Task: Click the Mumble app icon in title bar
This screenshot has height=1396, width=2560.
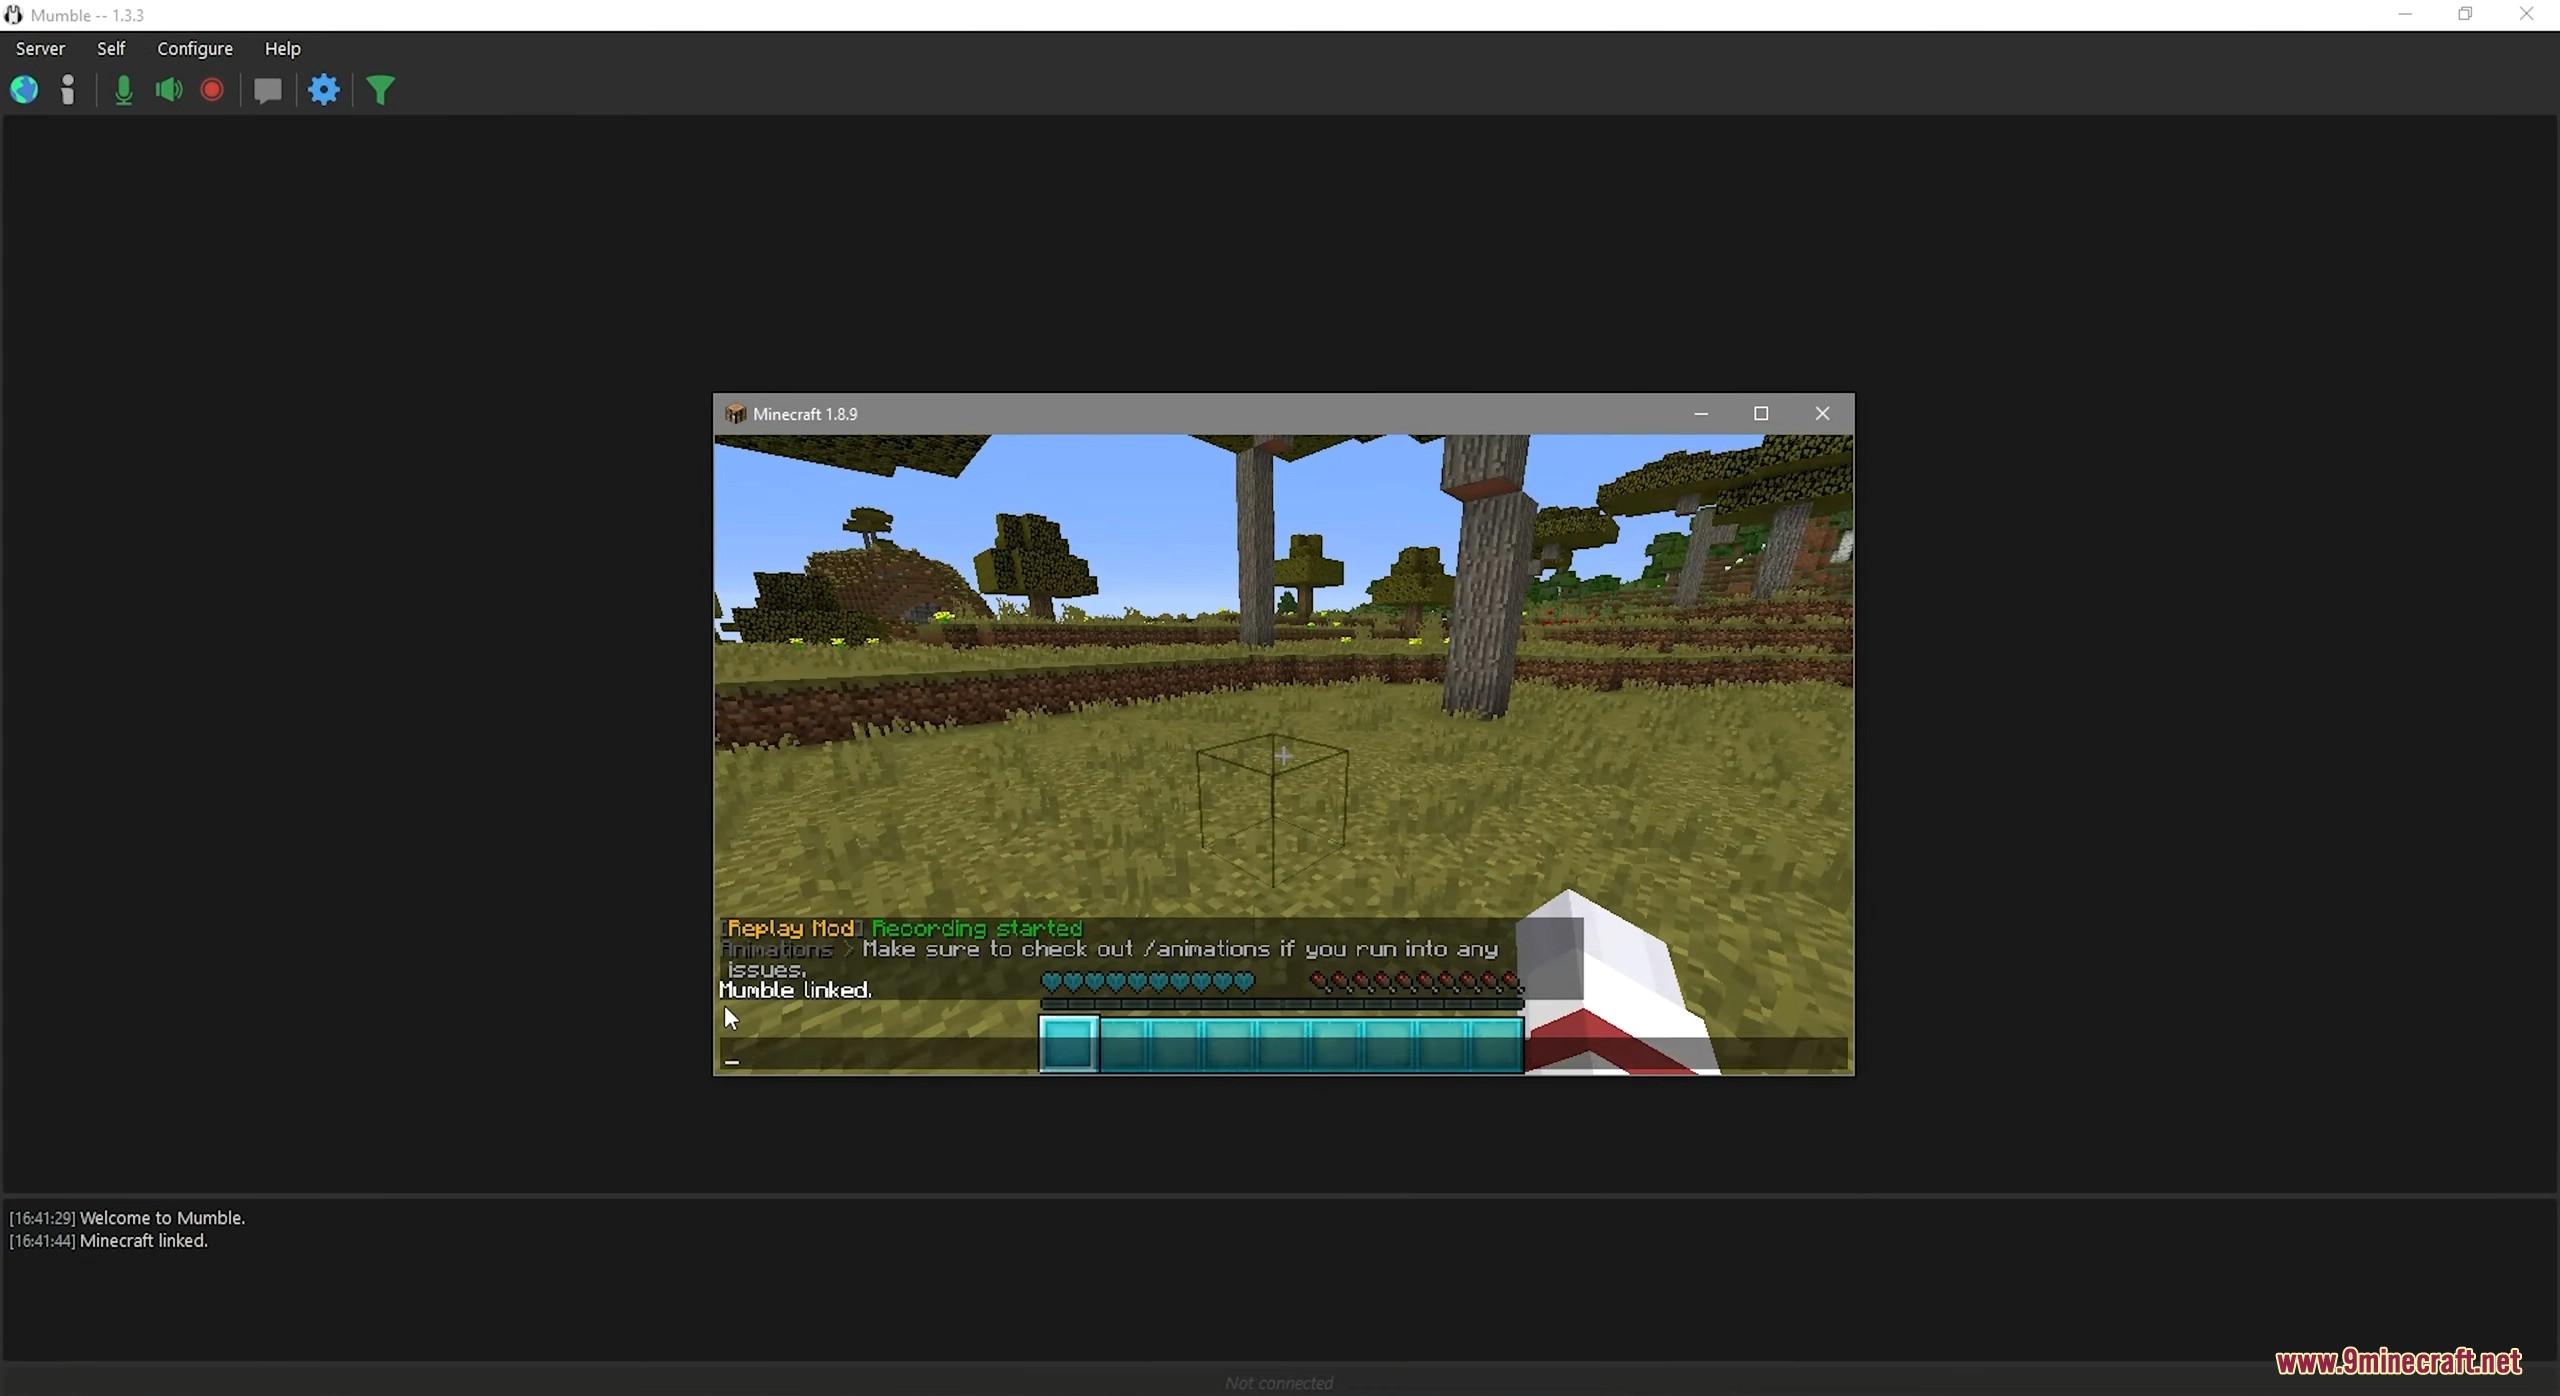Action: [13, 15]
